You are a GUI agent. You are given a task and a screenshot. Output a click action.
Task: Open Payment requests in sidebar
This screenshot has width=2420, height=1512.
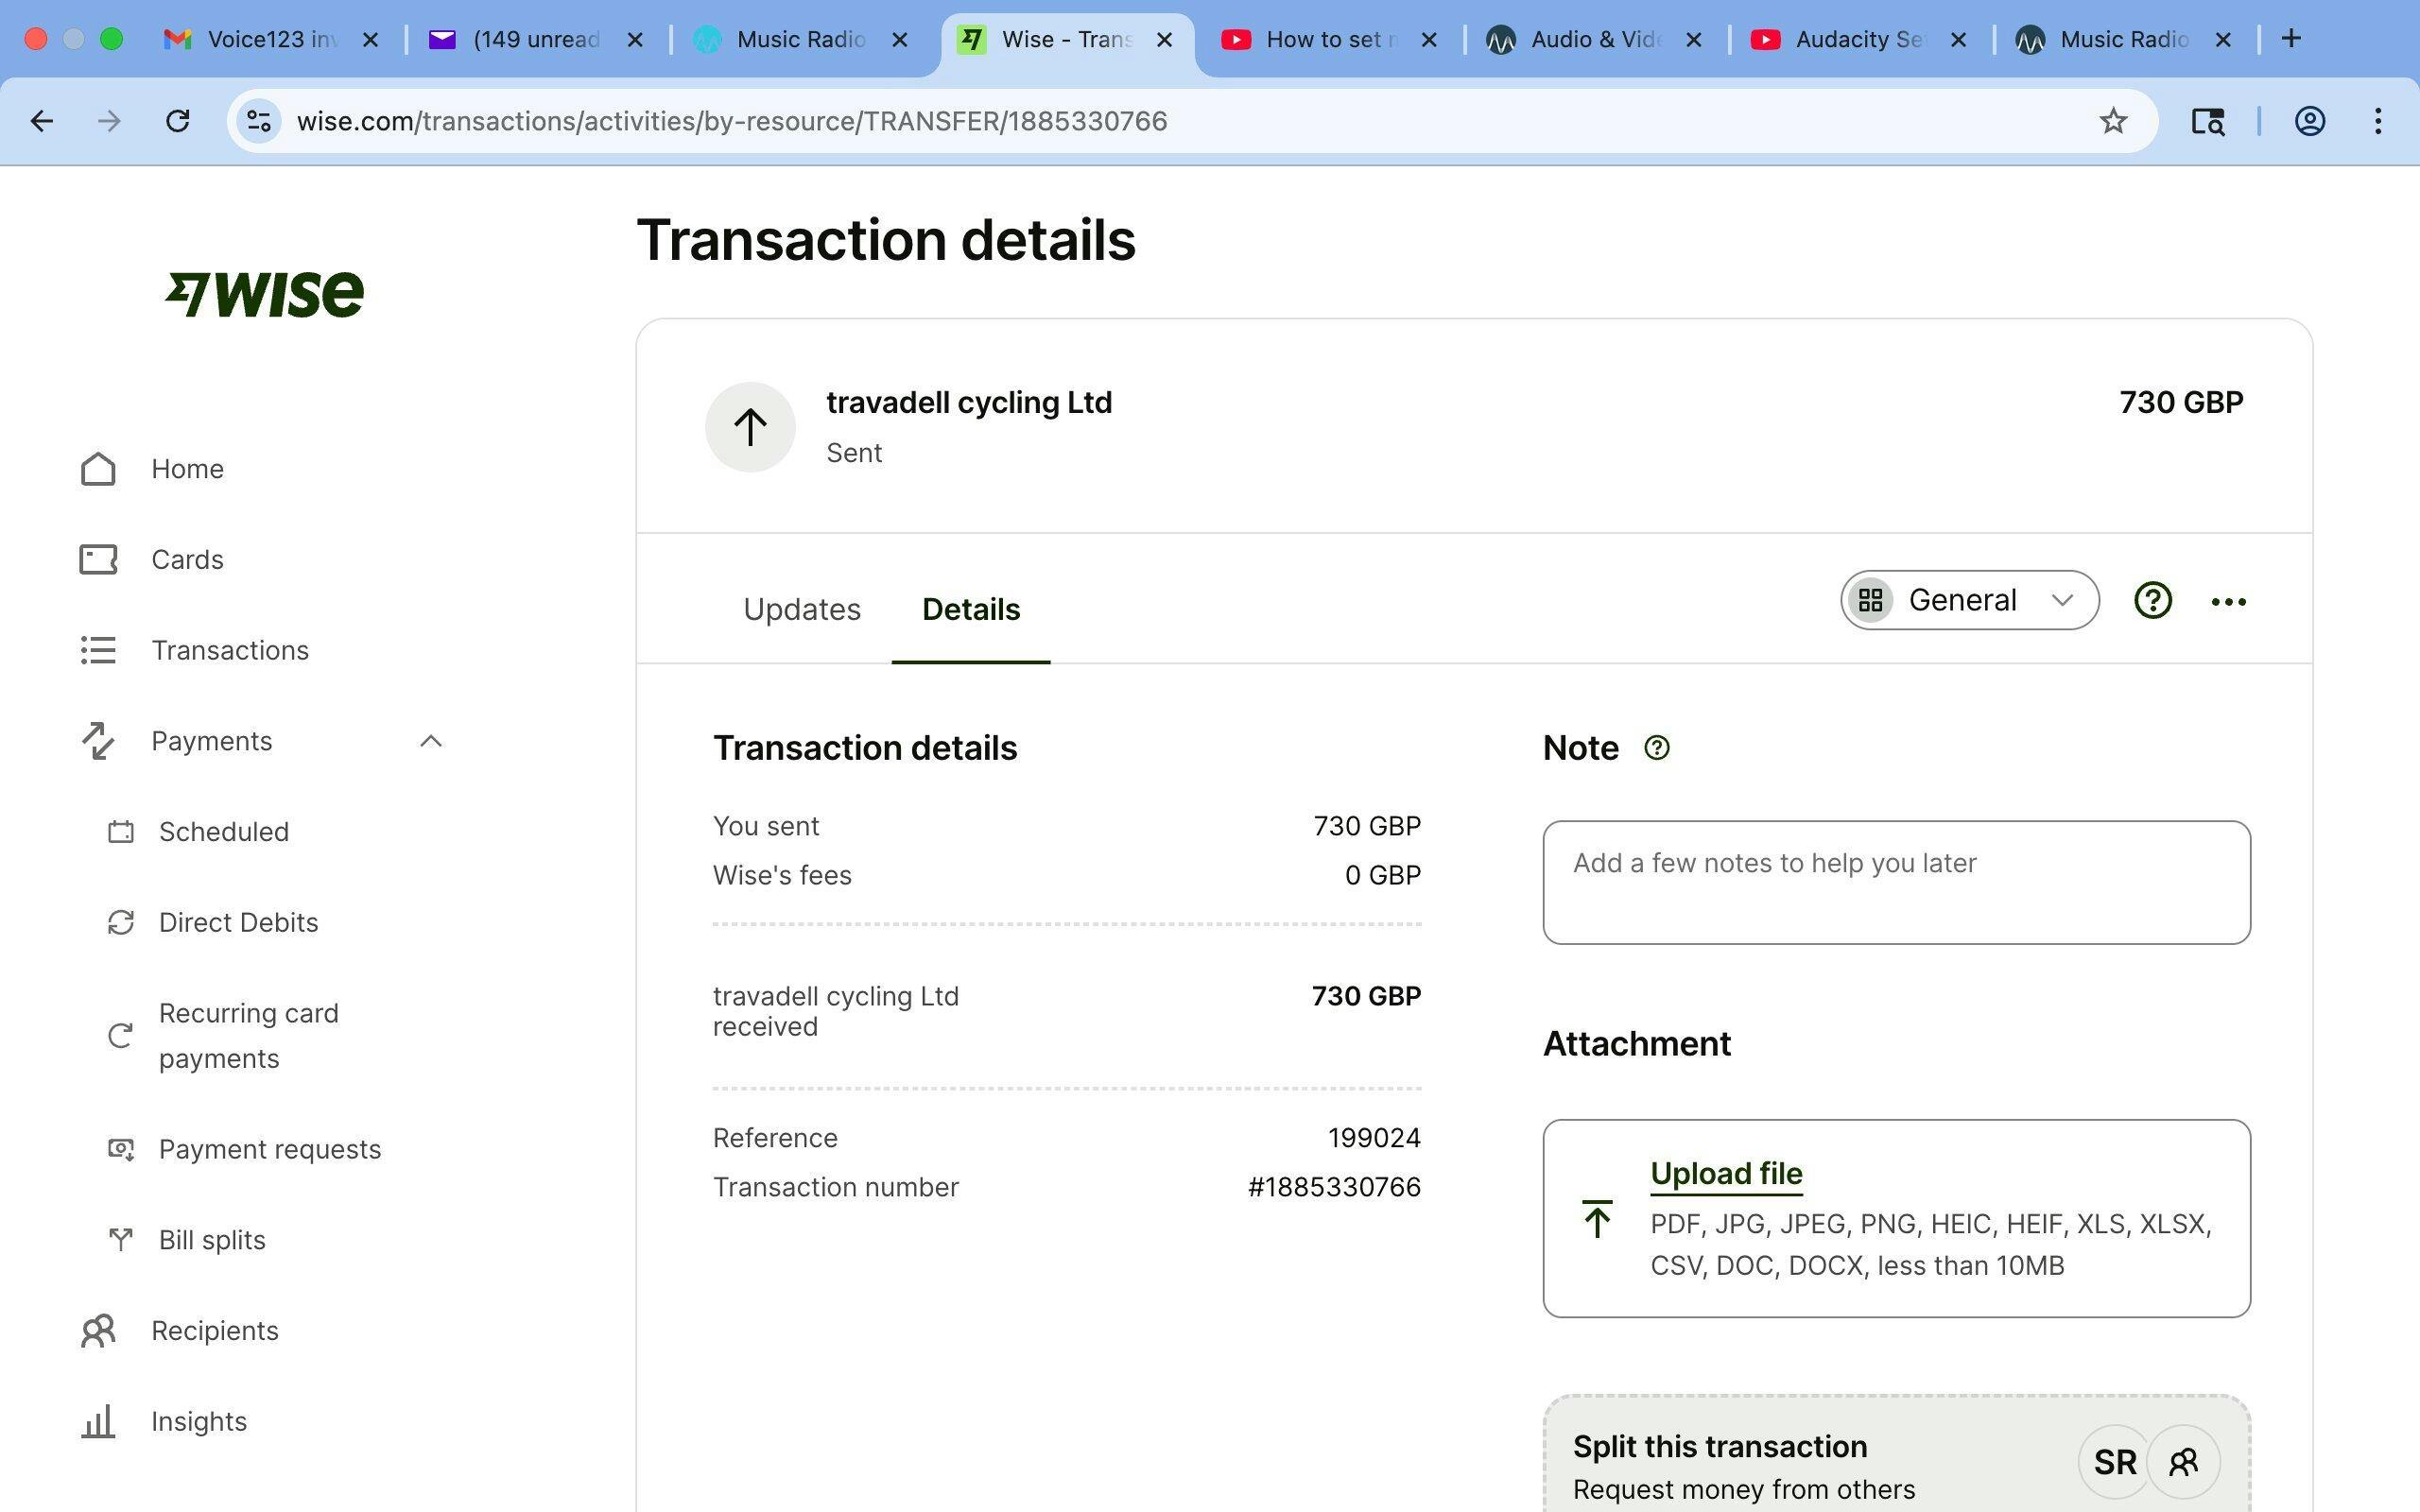(x=269, y=1149)
